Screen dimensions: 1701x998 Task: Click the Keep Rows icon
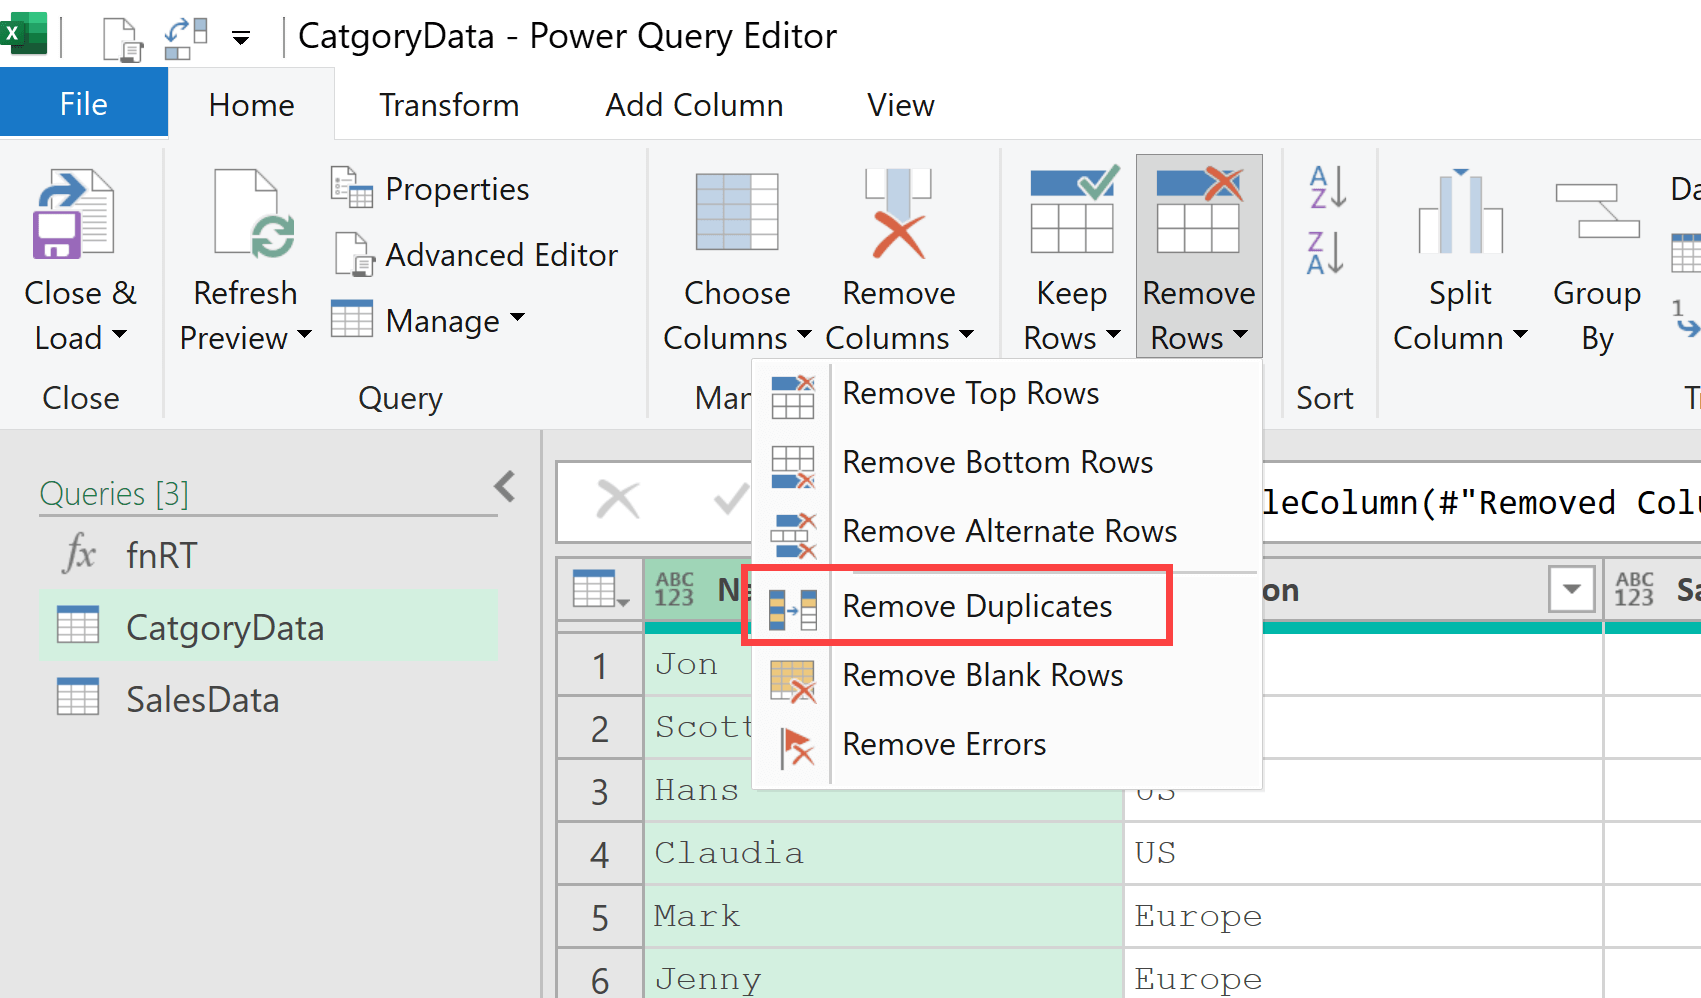coord(1074,210)
